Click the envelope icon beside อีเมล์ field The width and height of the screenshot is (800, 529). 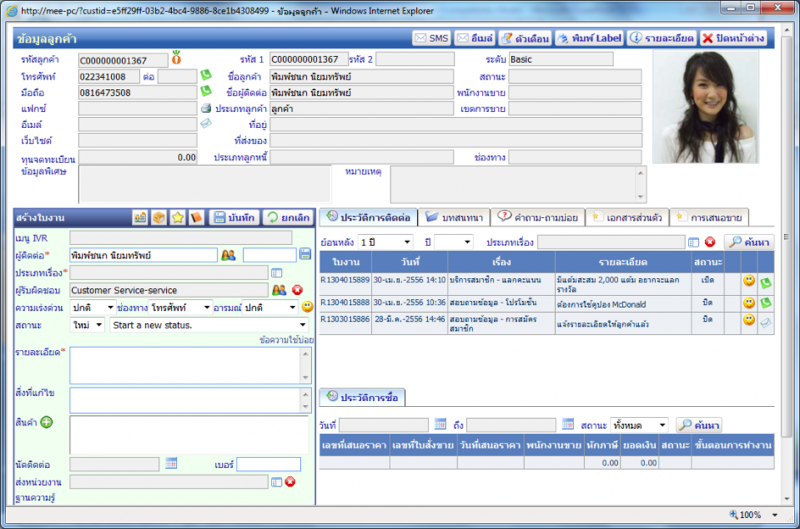[x=206, y=123]
